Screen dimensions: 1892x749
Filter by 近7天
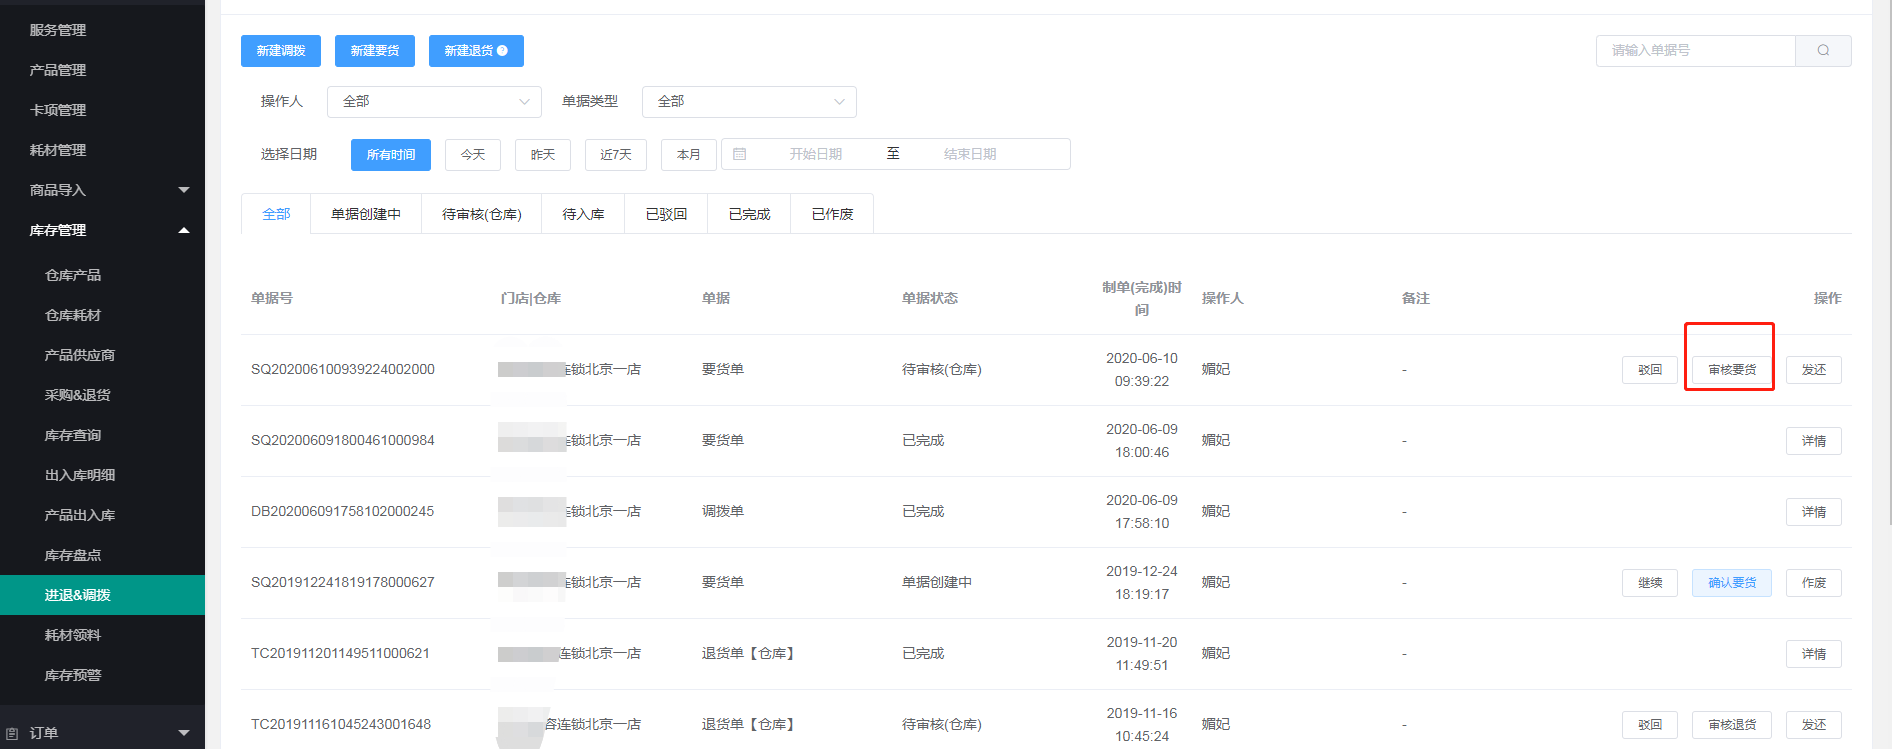(x=616, y=155)
